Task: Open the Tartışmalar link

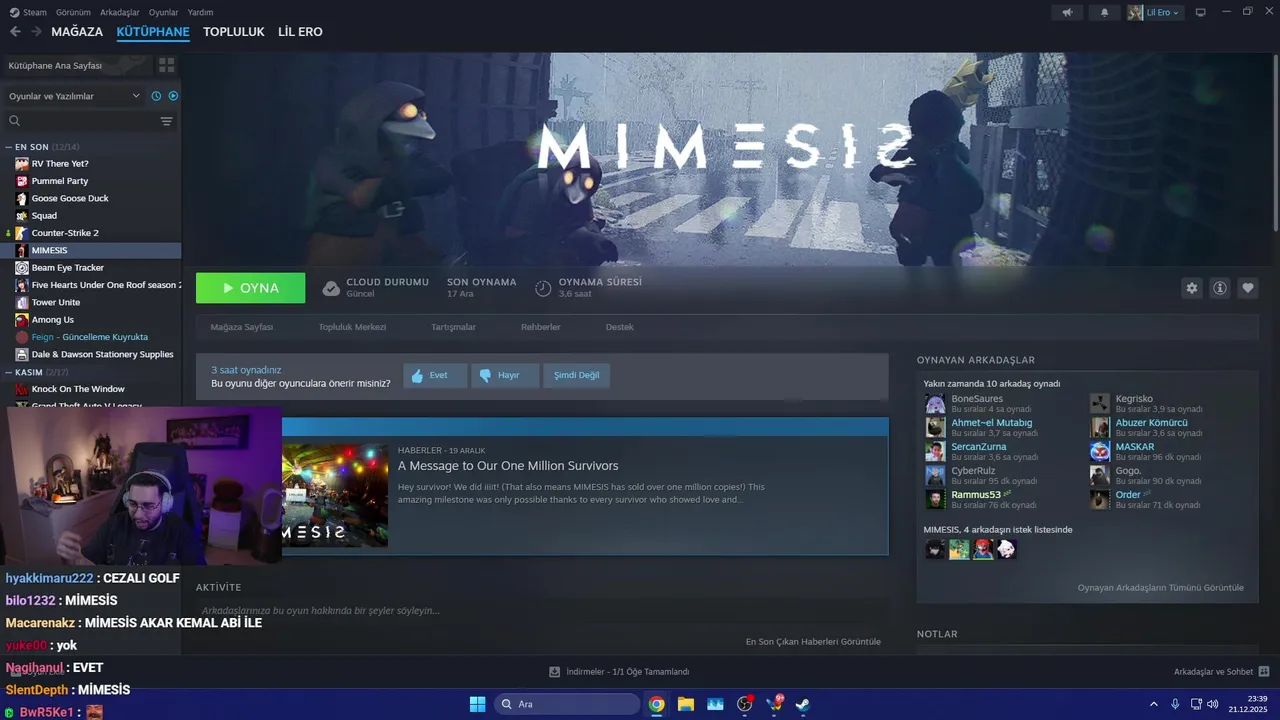Action: coord(453,327)
